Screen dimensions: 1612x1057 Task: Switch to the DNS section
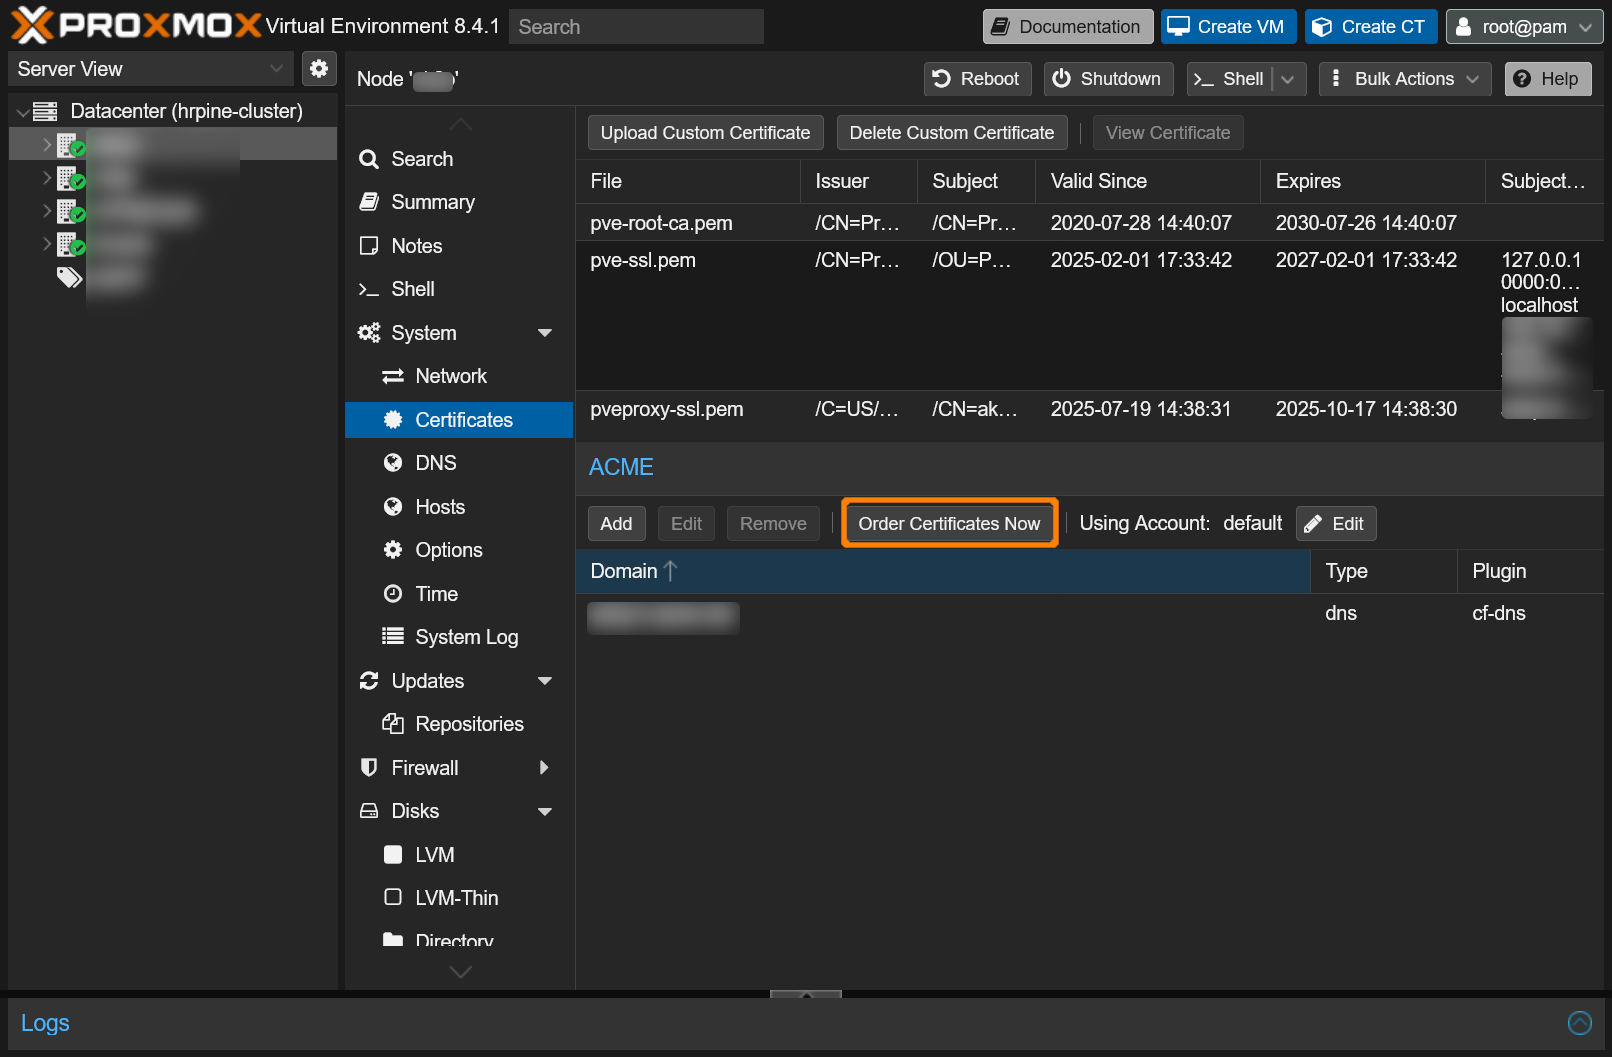[x=434, y=462]
